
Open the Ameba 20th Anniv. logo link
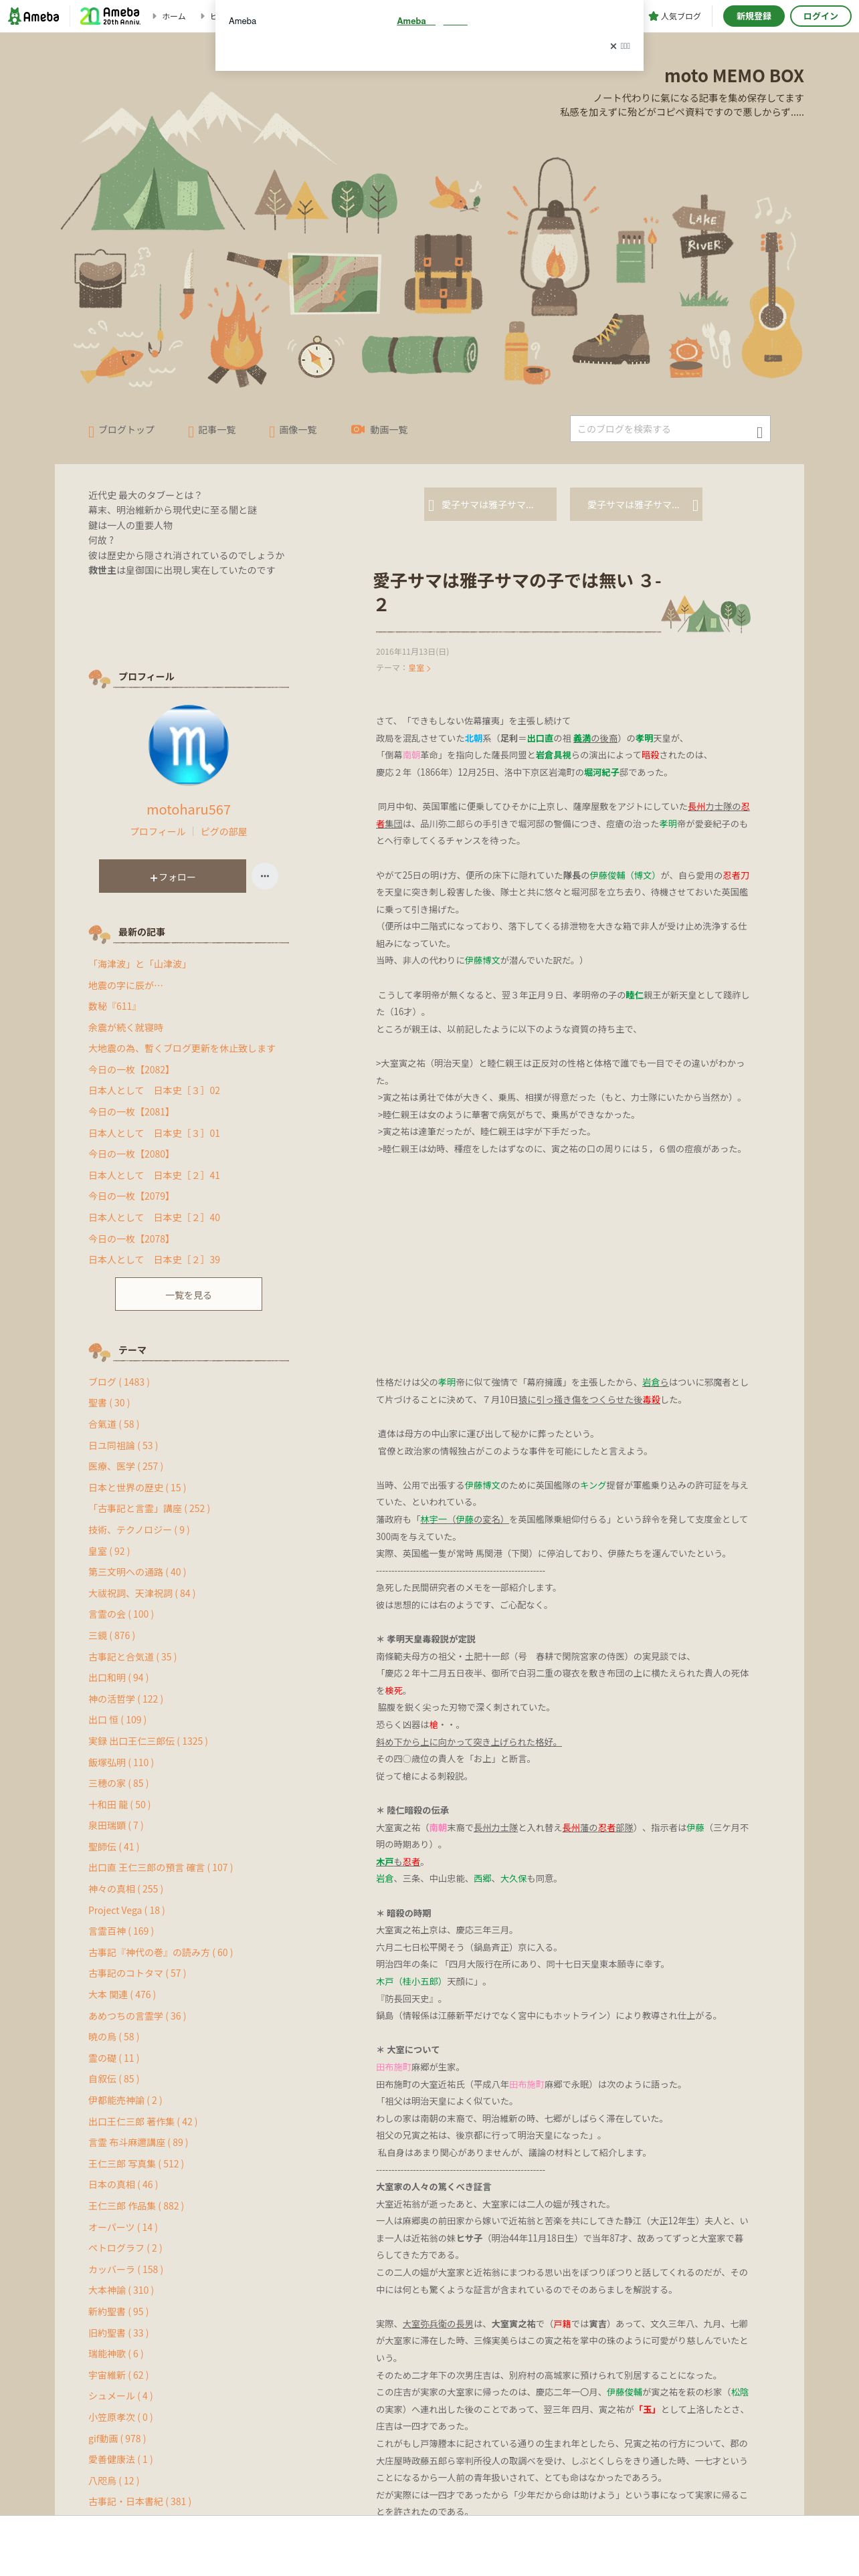click(x=110, y=16)
